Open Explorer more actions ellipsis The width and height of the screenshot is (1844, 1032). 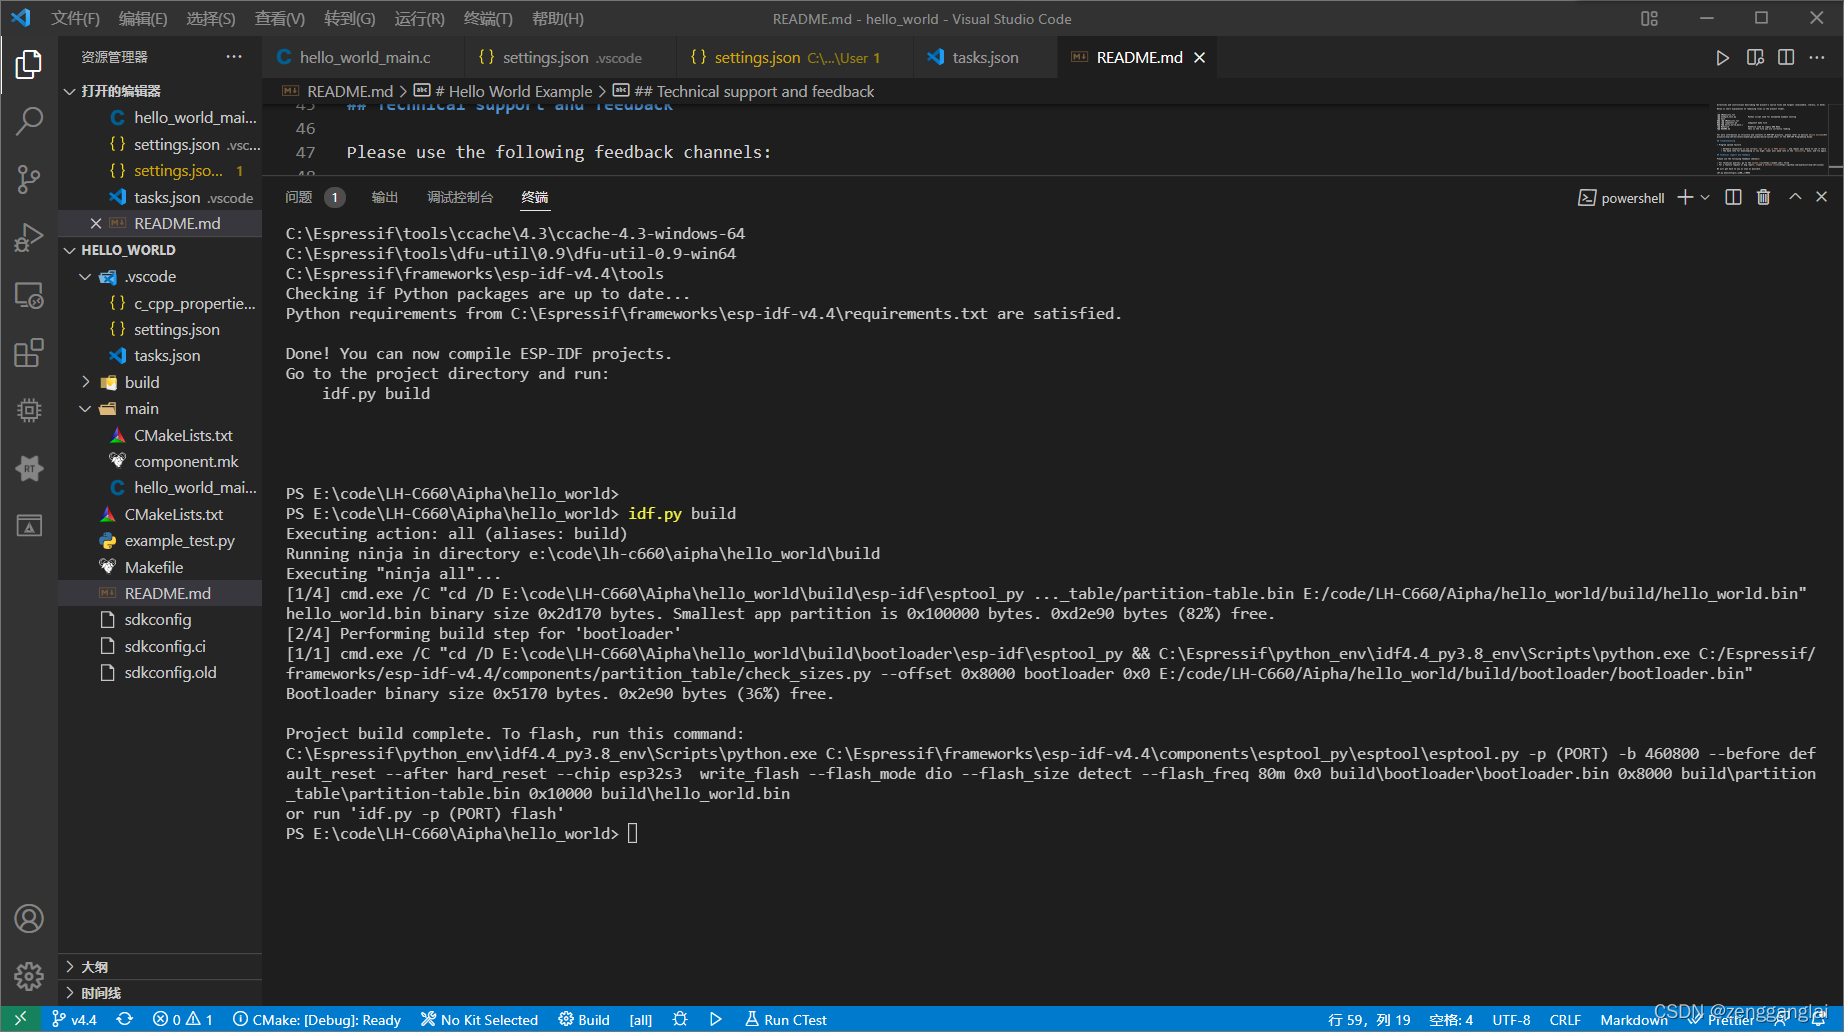pos(234,57)
